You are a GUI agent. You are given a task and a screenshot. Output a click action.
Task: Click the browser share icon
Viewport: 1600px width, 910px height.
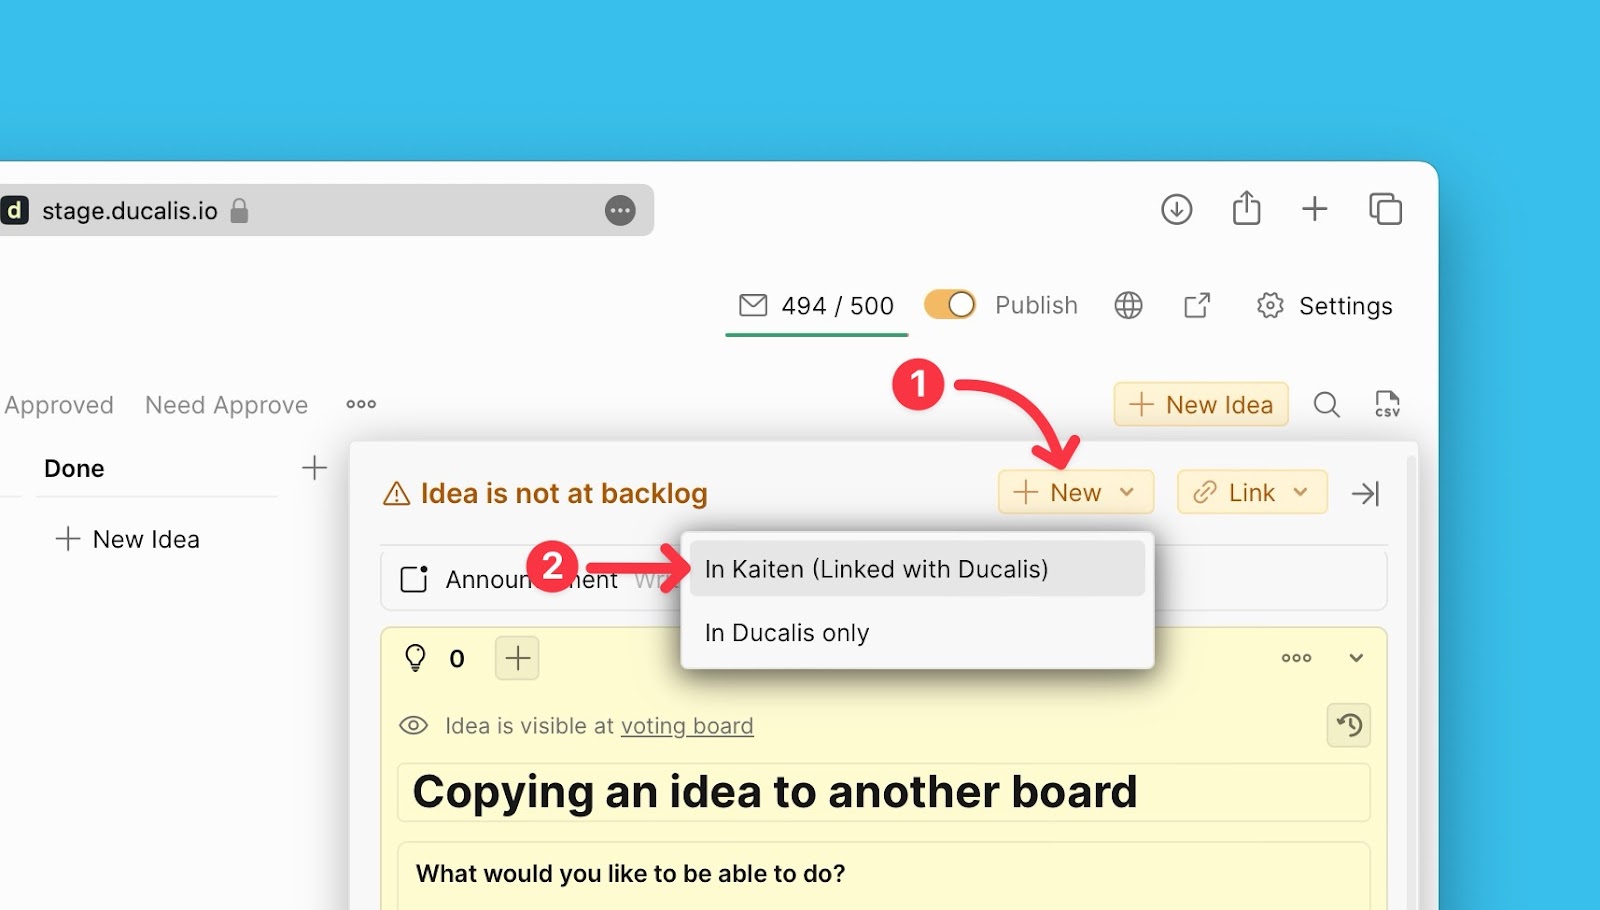(1246, 209)
